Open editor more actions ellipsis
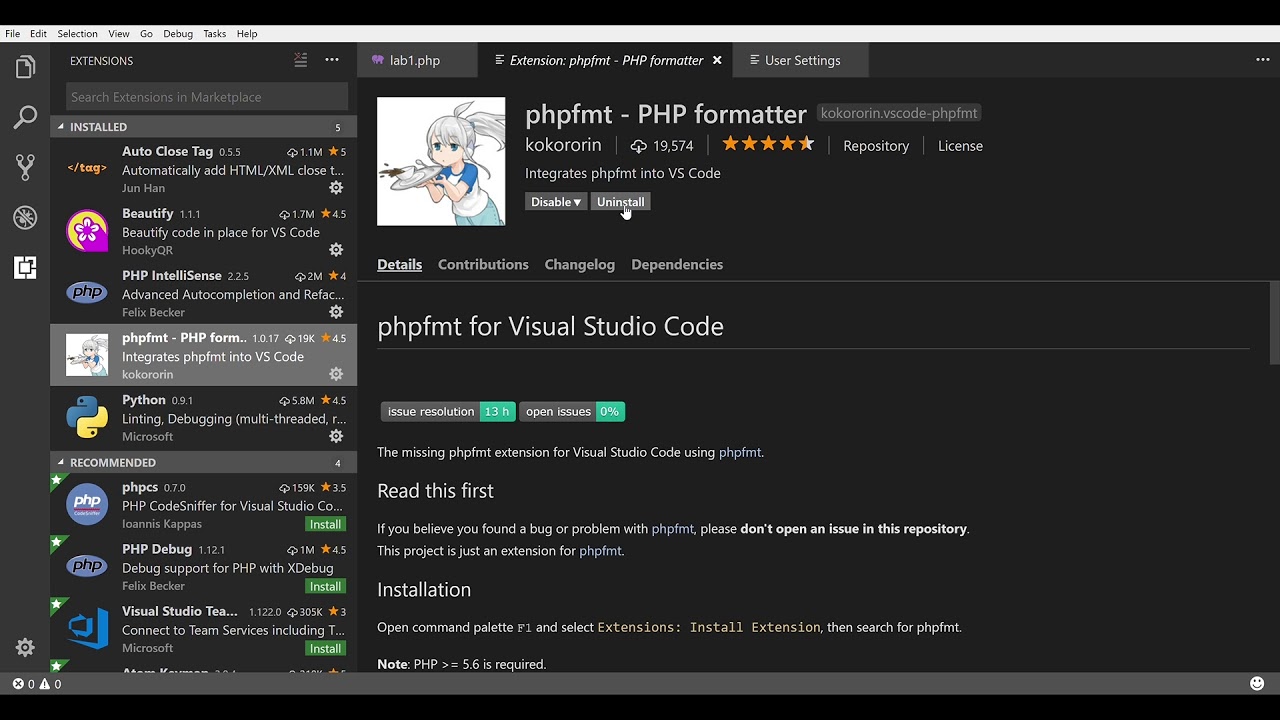Viewport: 1280px width, 720px height. click(1262, 60)
